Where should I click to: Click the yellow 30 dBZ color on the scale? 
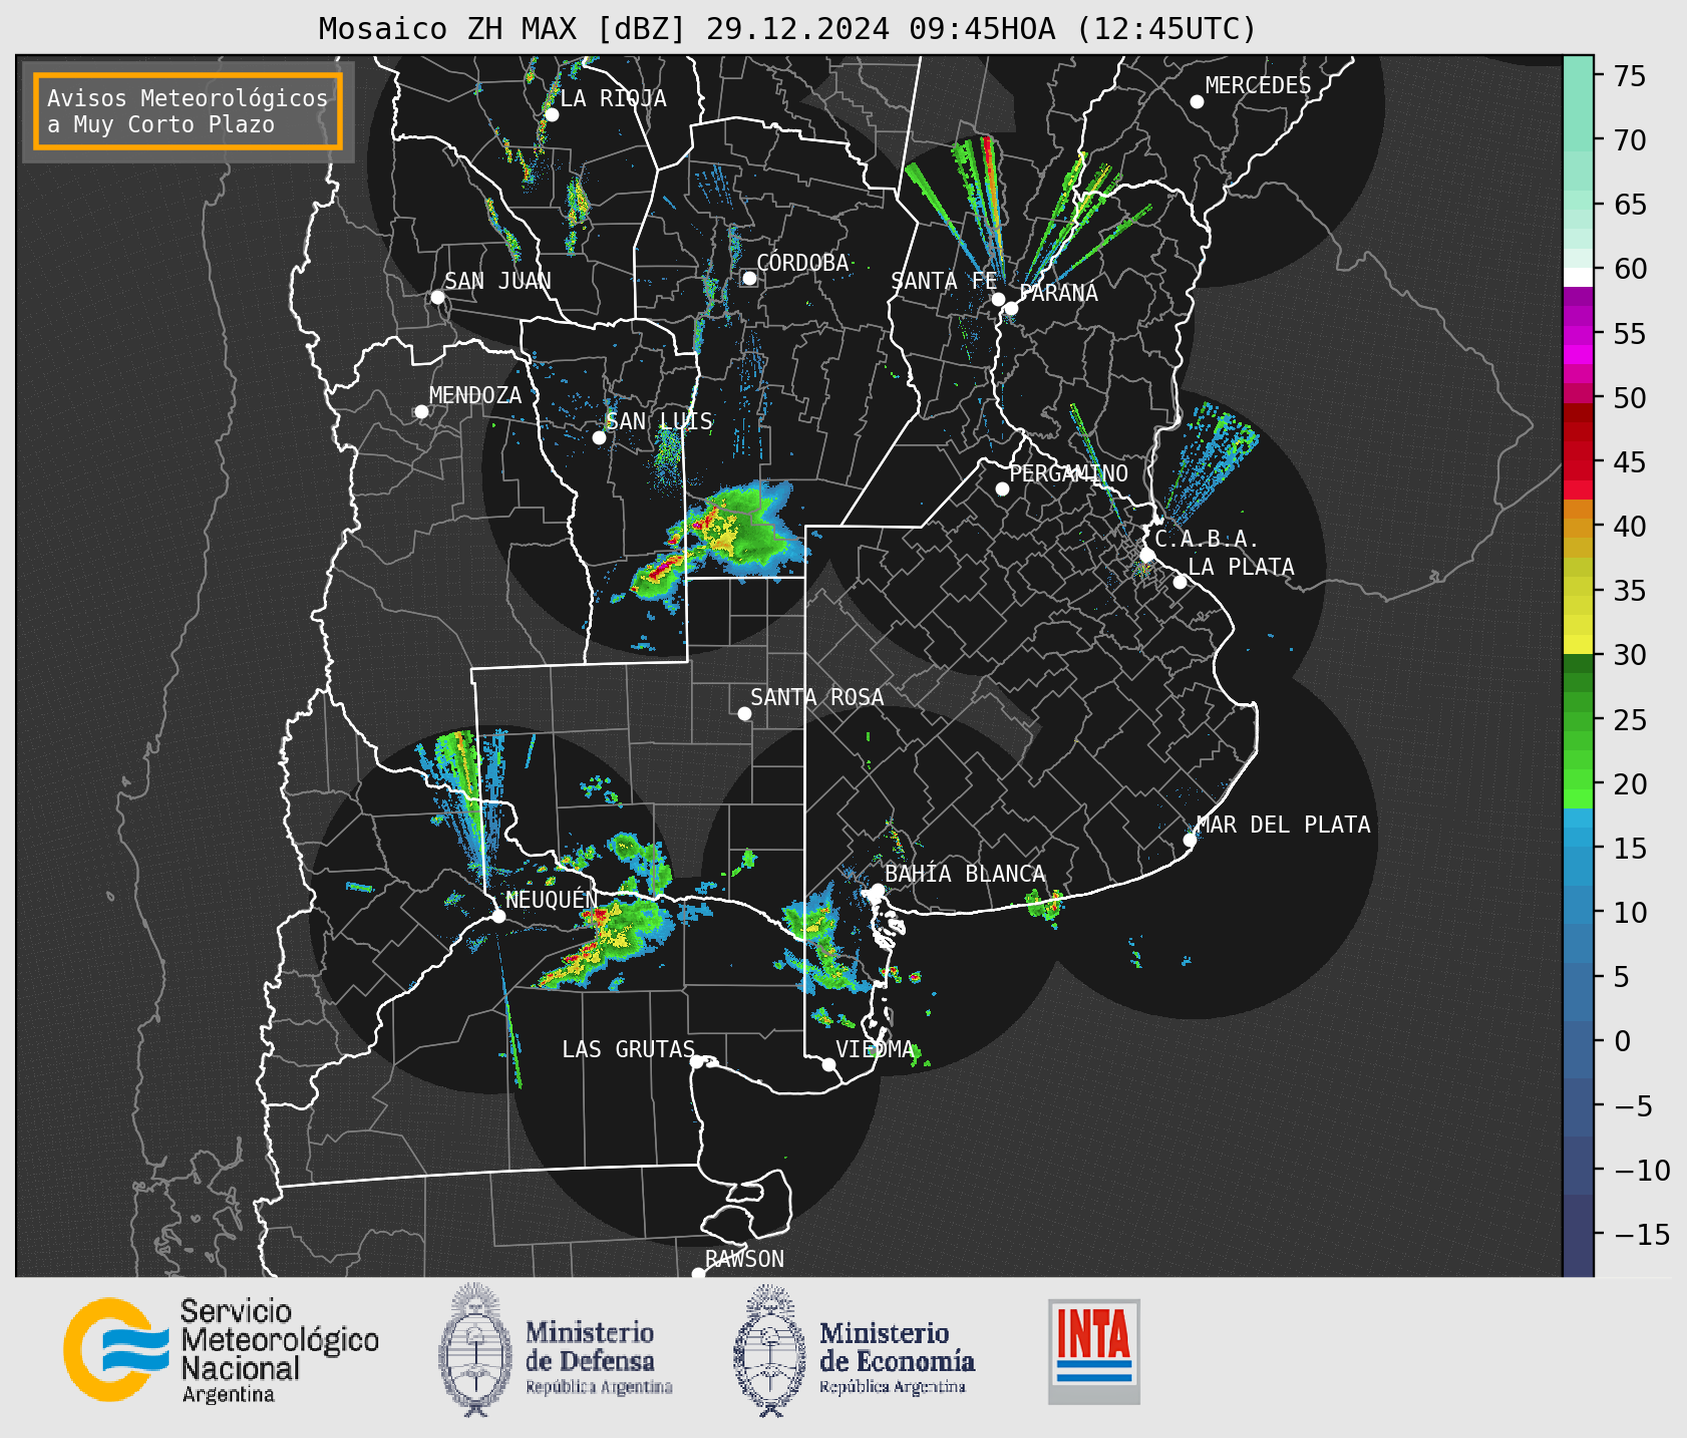coord(1578,645)
